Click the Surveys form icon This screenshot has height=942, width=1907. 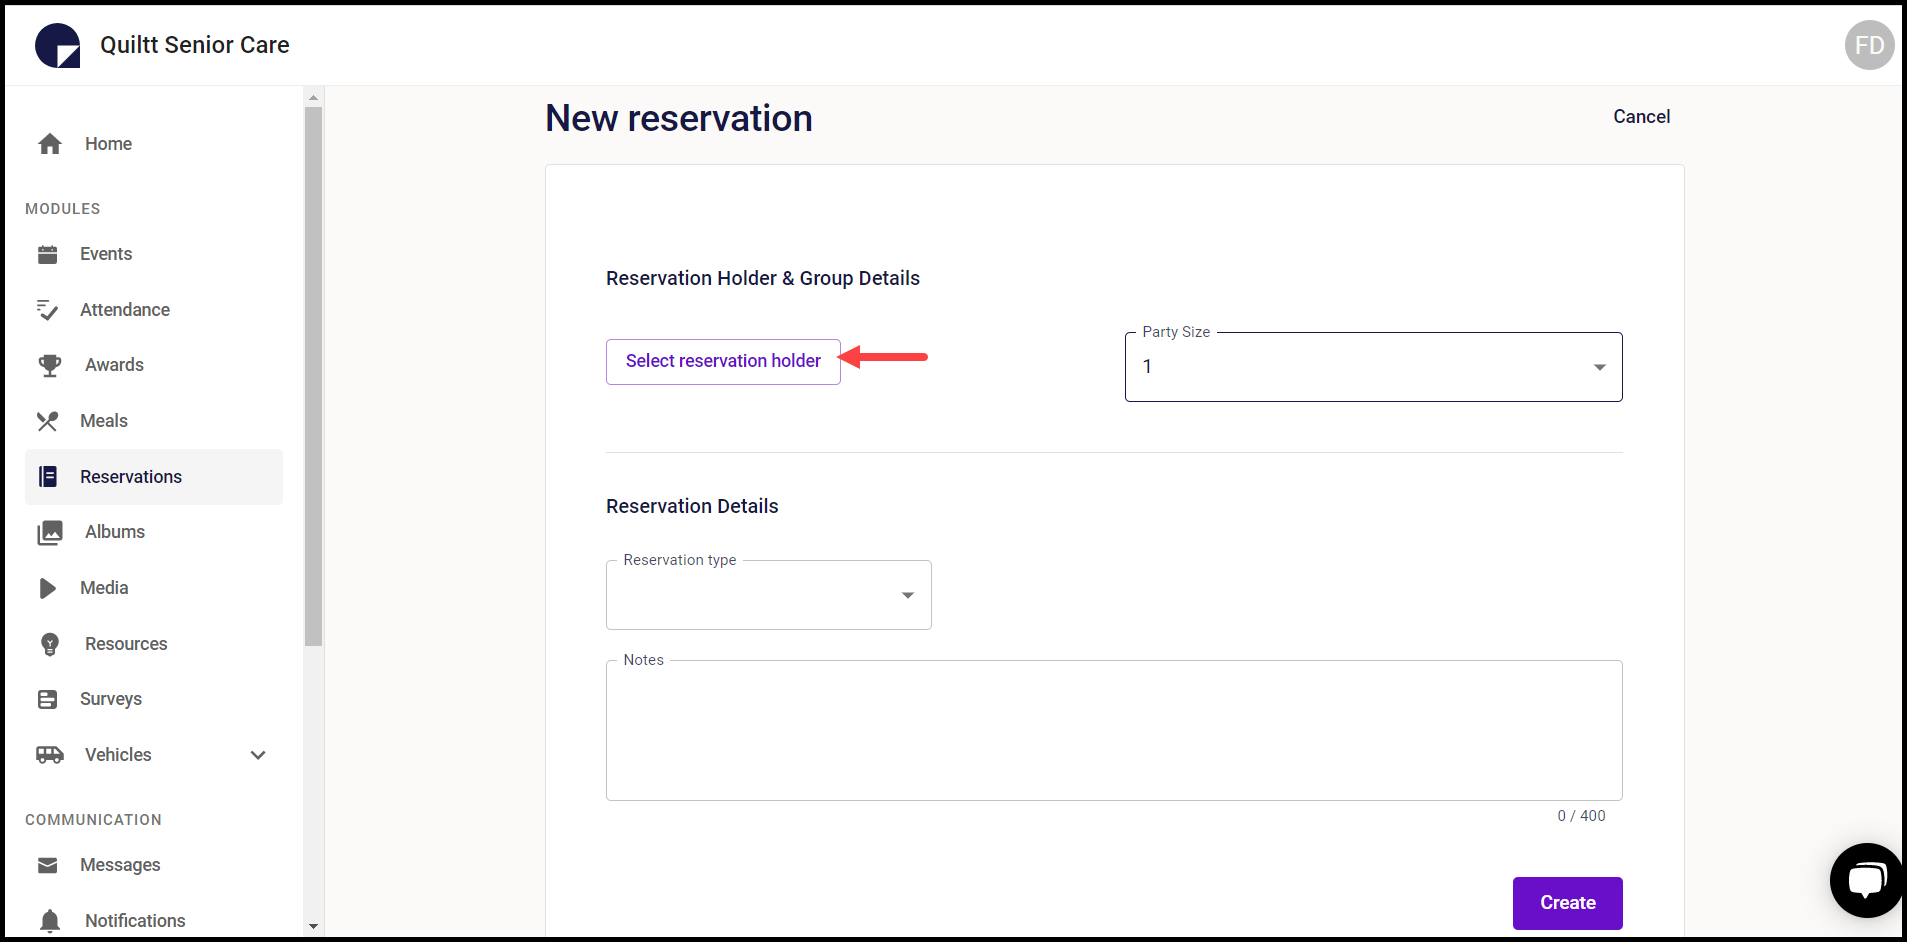(x=47, y=699)
